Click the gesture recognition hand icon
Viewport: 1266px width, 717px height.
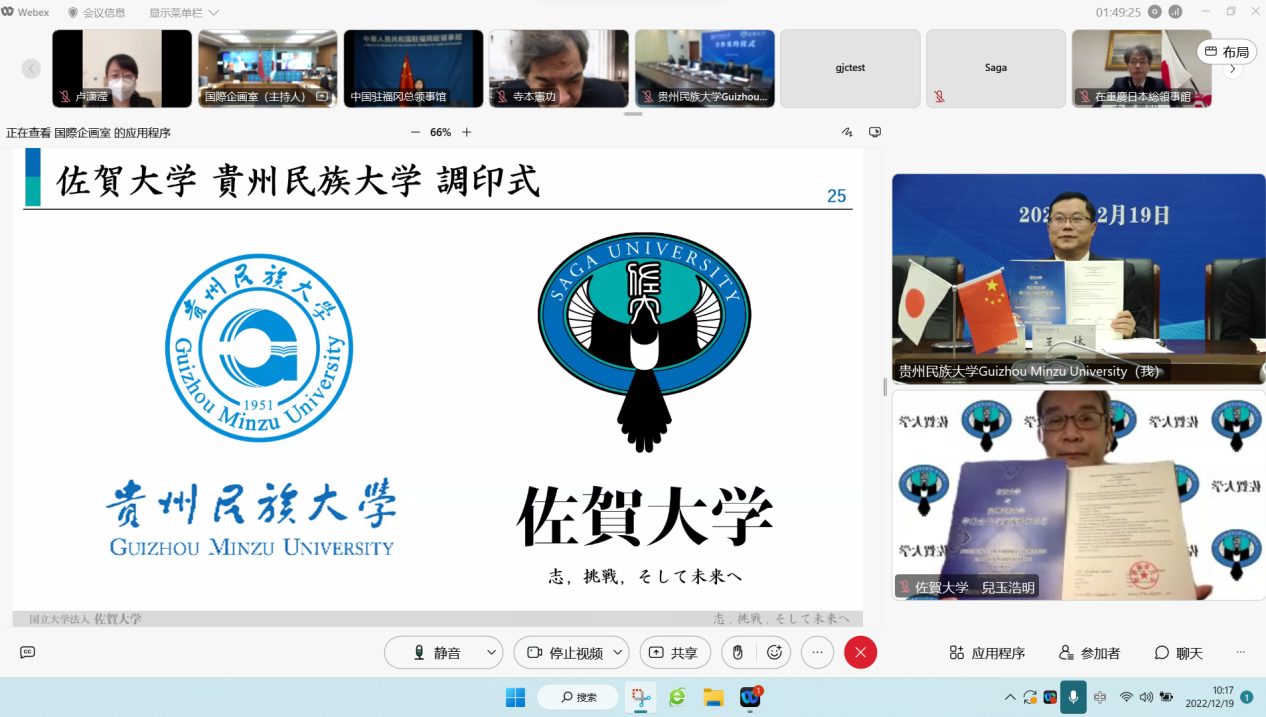pos(737,653)
